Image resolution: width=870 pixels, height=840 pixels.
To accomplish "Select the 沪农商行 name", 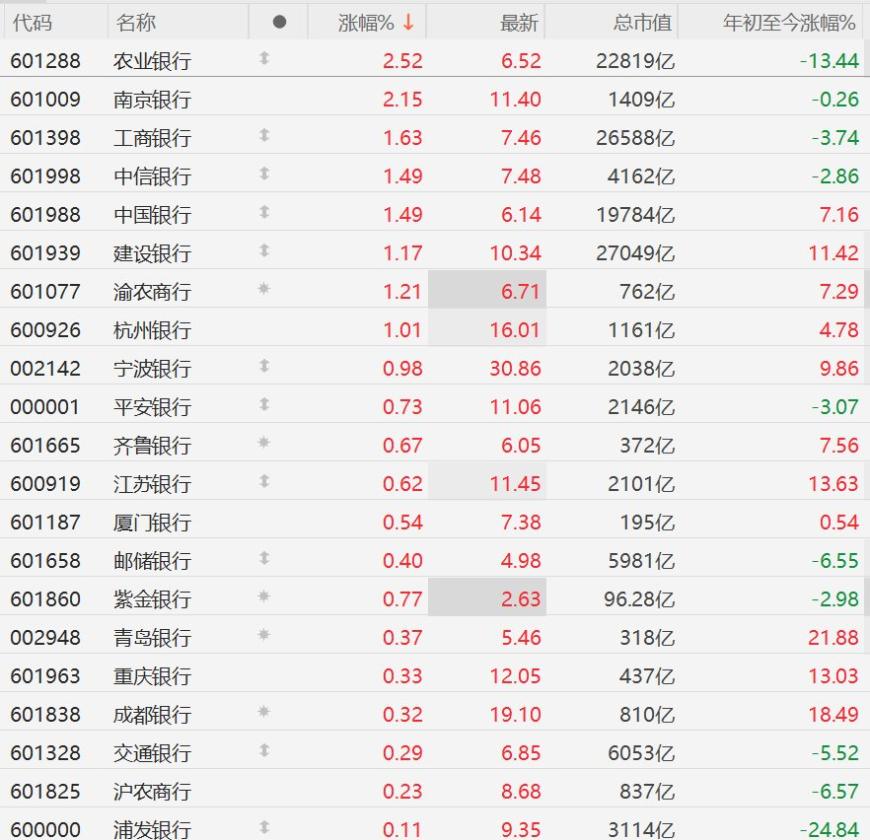I will pos(153,792).
